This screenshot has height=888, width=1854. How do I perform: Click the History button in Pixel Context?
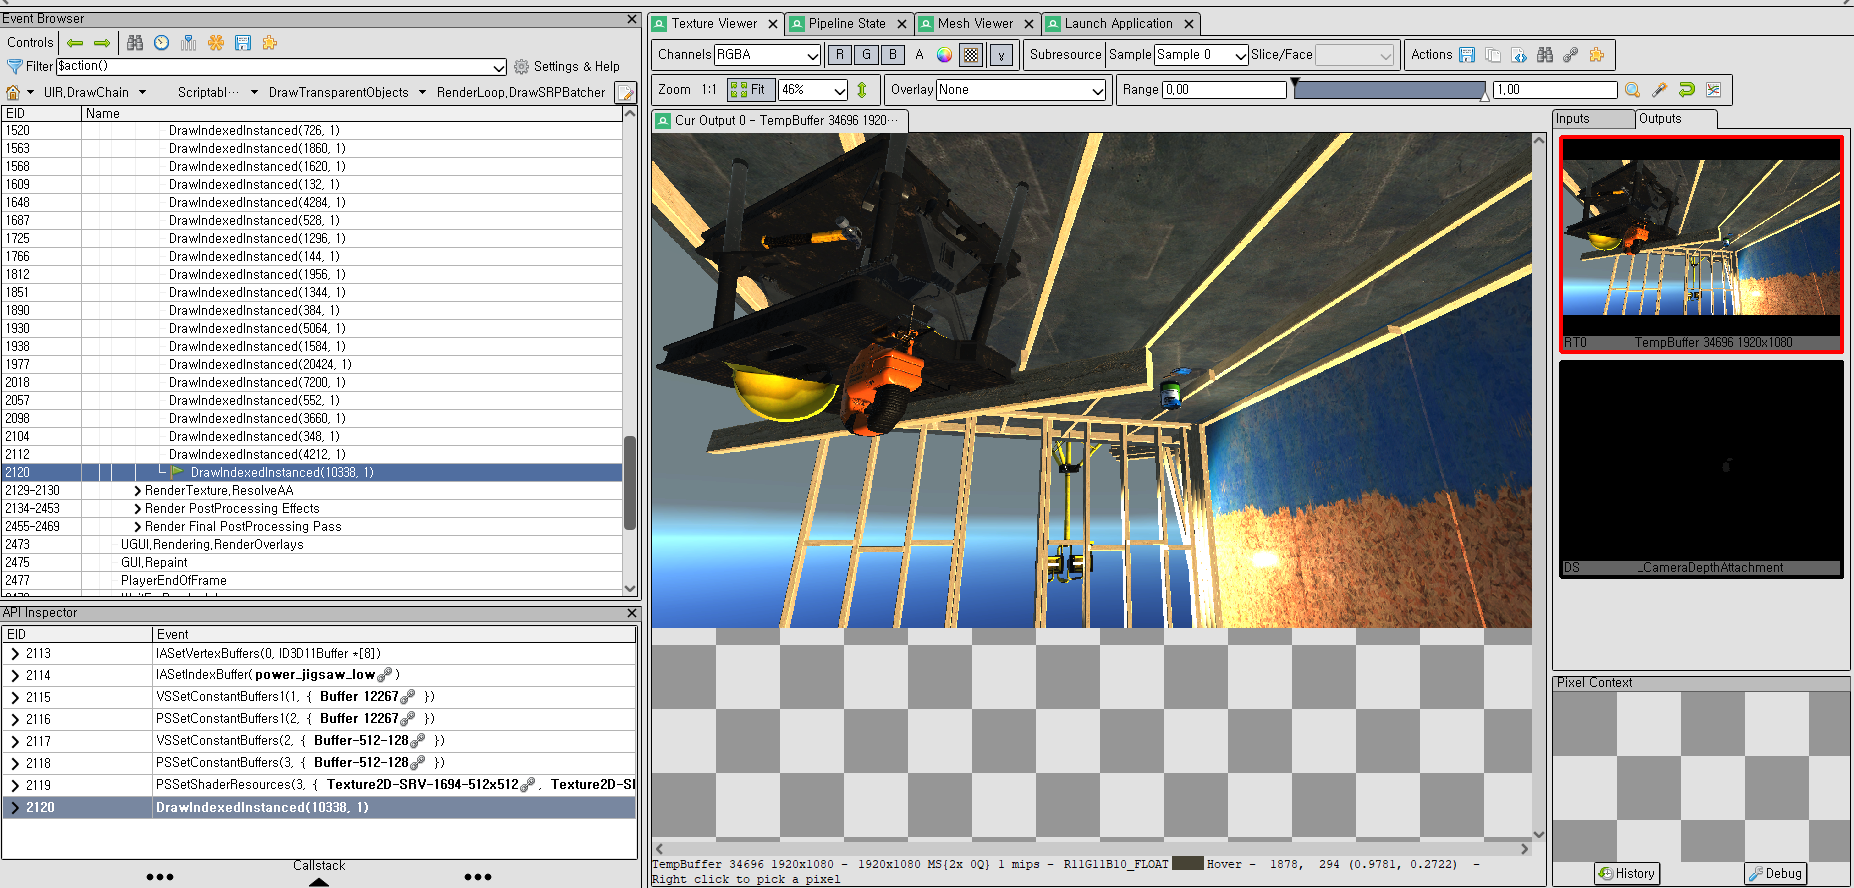tap(1627, 873)
